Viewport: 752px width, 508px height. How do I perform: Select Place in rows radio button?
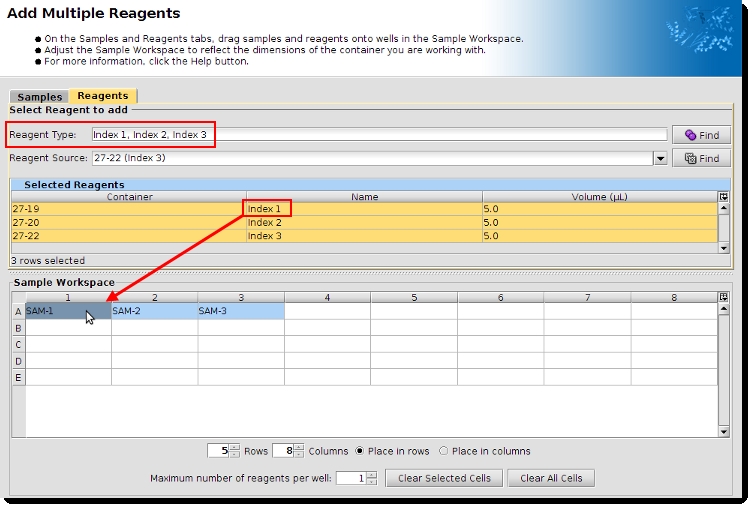click(x=360, y=451)
